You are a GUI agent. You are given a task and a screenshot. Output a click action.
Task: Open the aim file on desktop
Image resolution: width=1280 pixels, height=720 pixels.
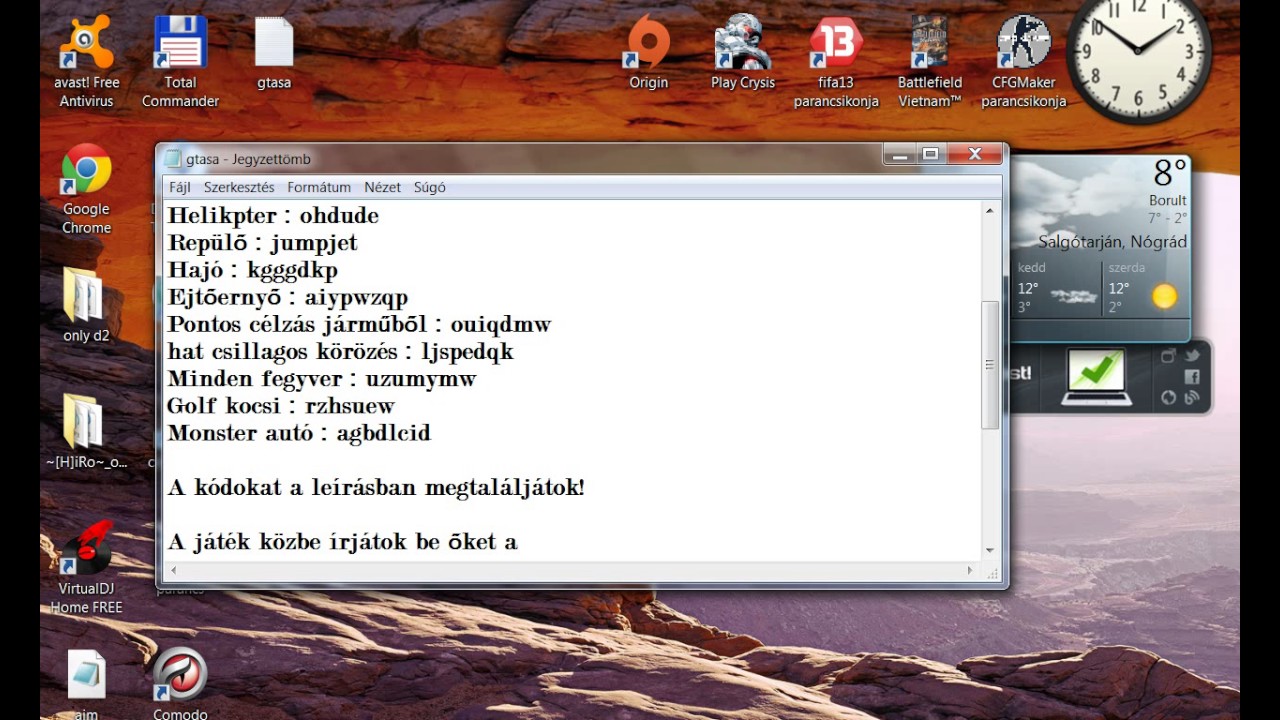86,684
